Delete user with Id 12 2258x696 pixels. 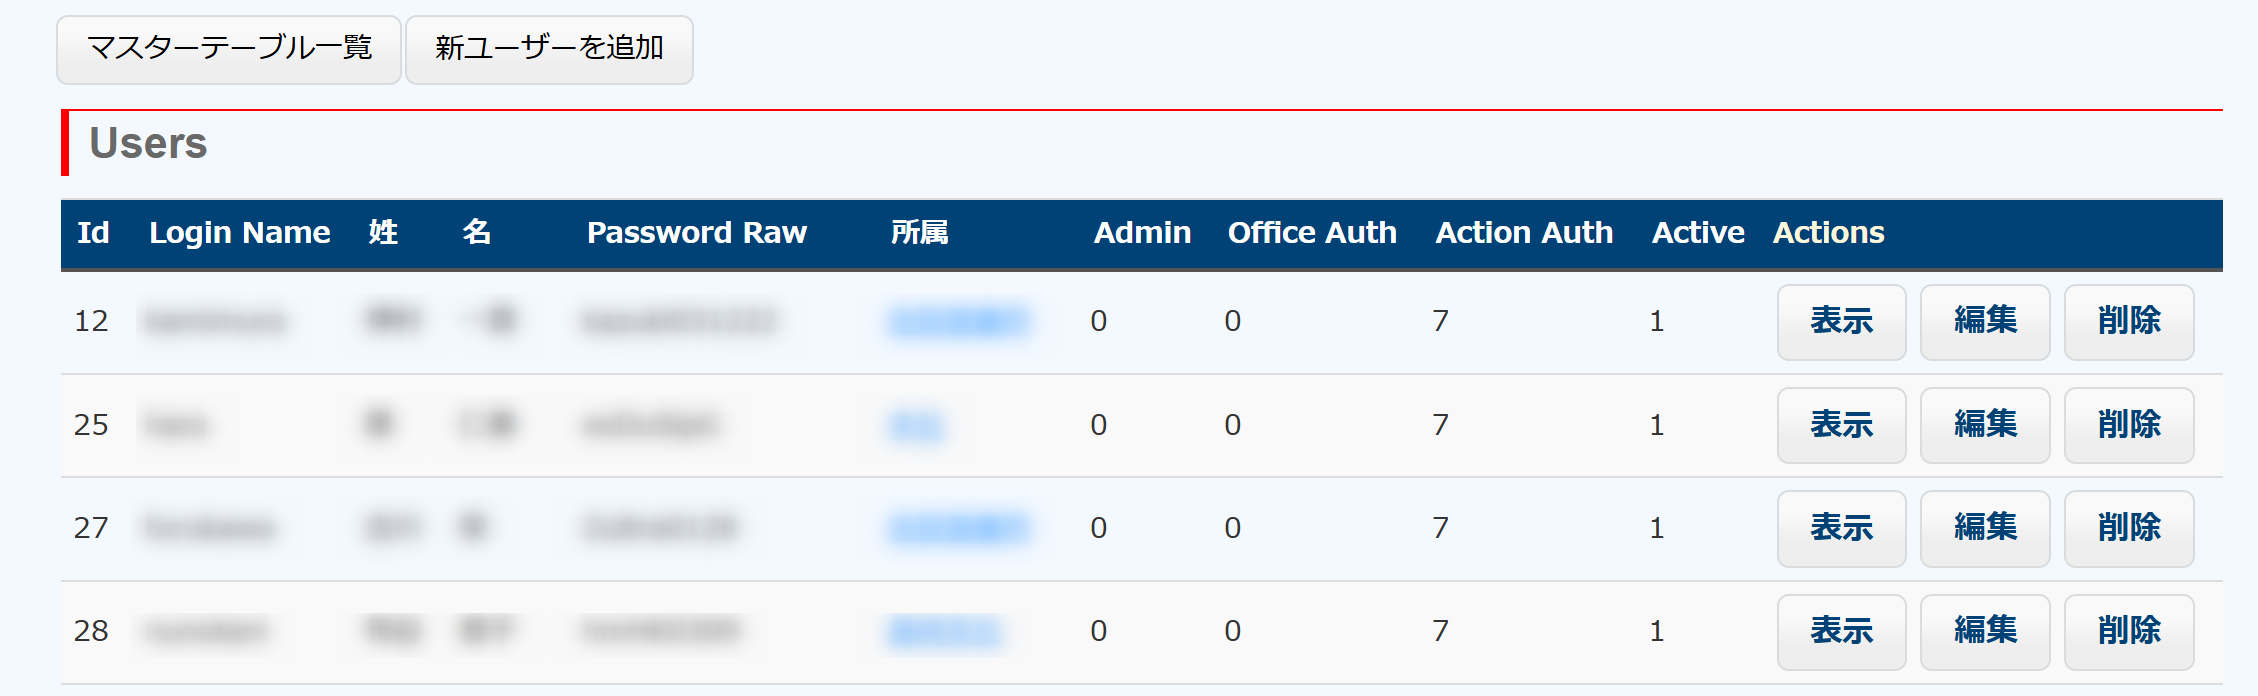pos(2129,322)
